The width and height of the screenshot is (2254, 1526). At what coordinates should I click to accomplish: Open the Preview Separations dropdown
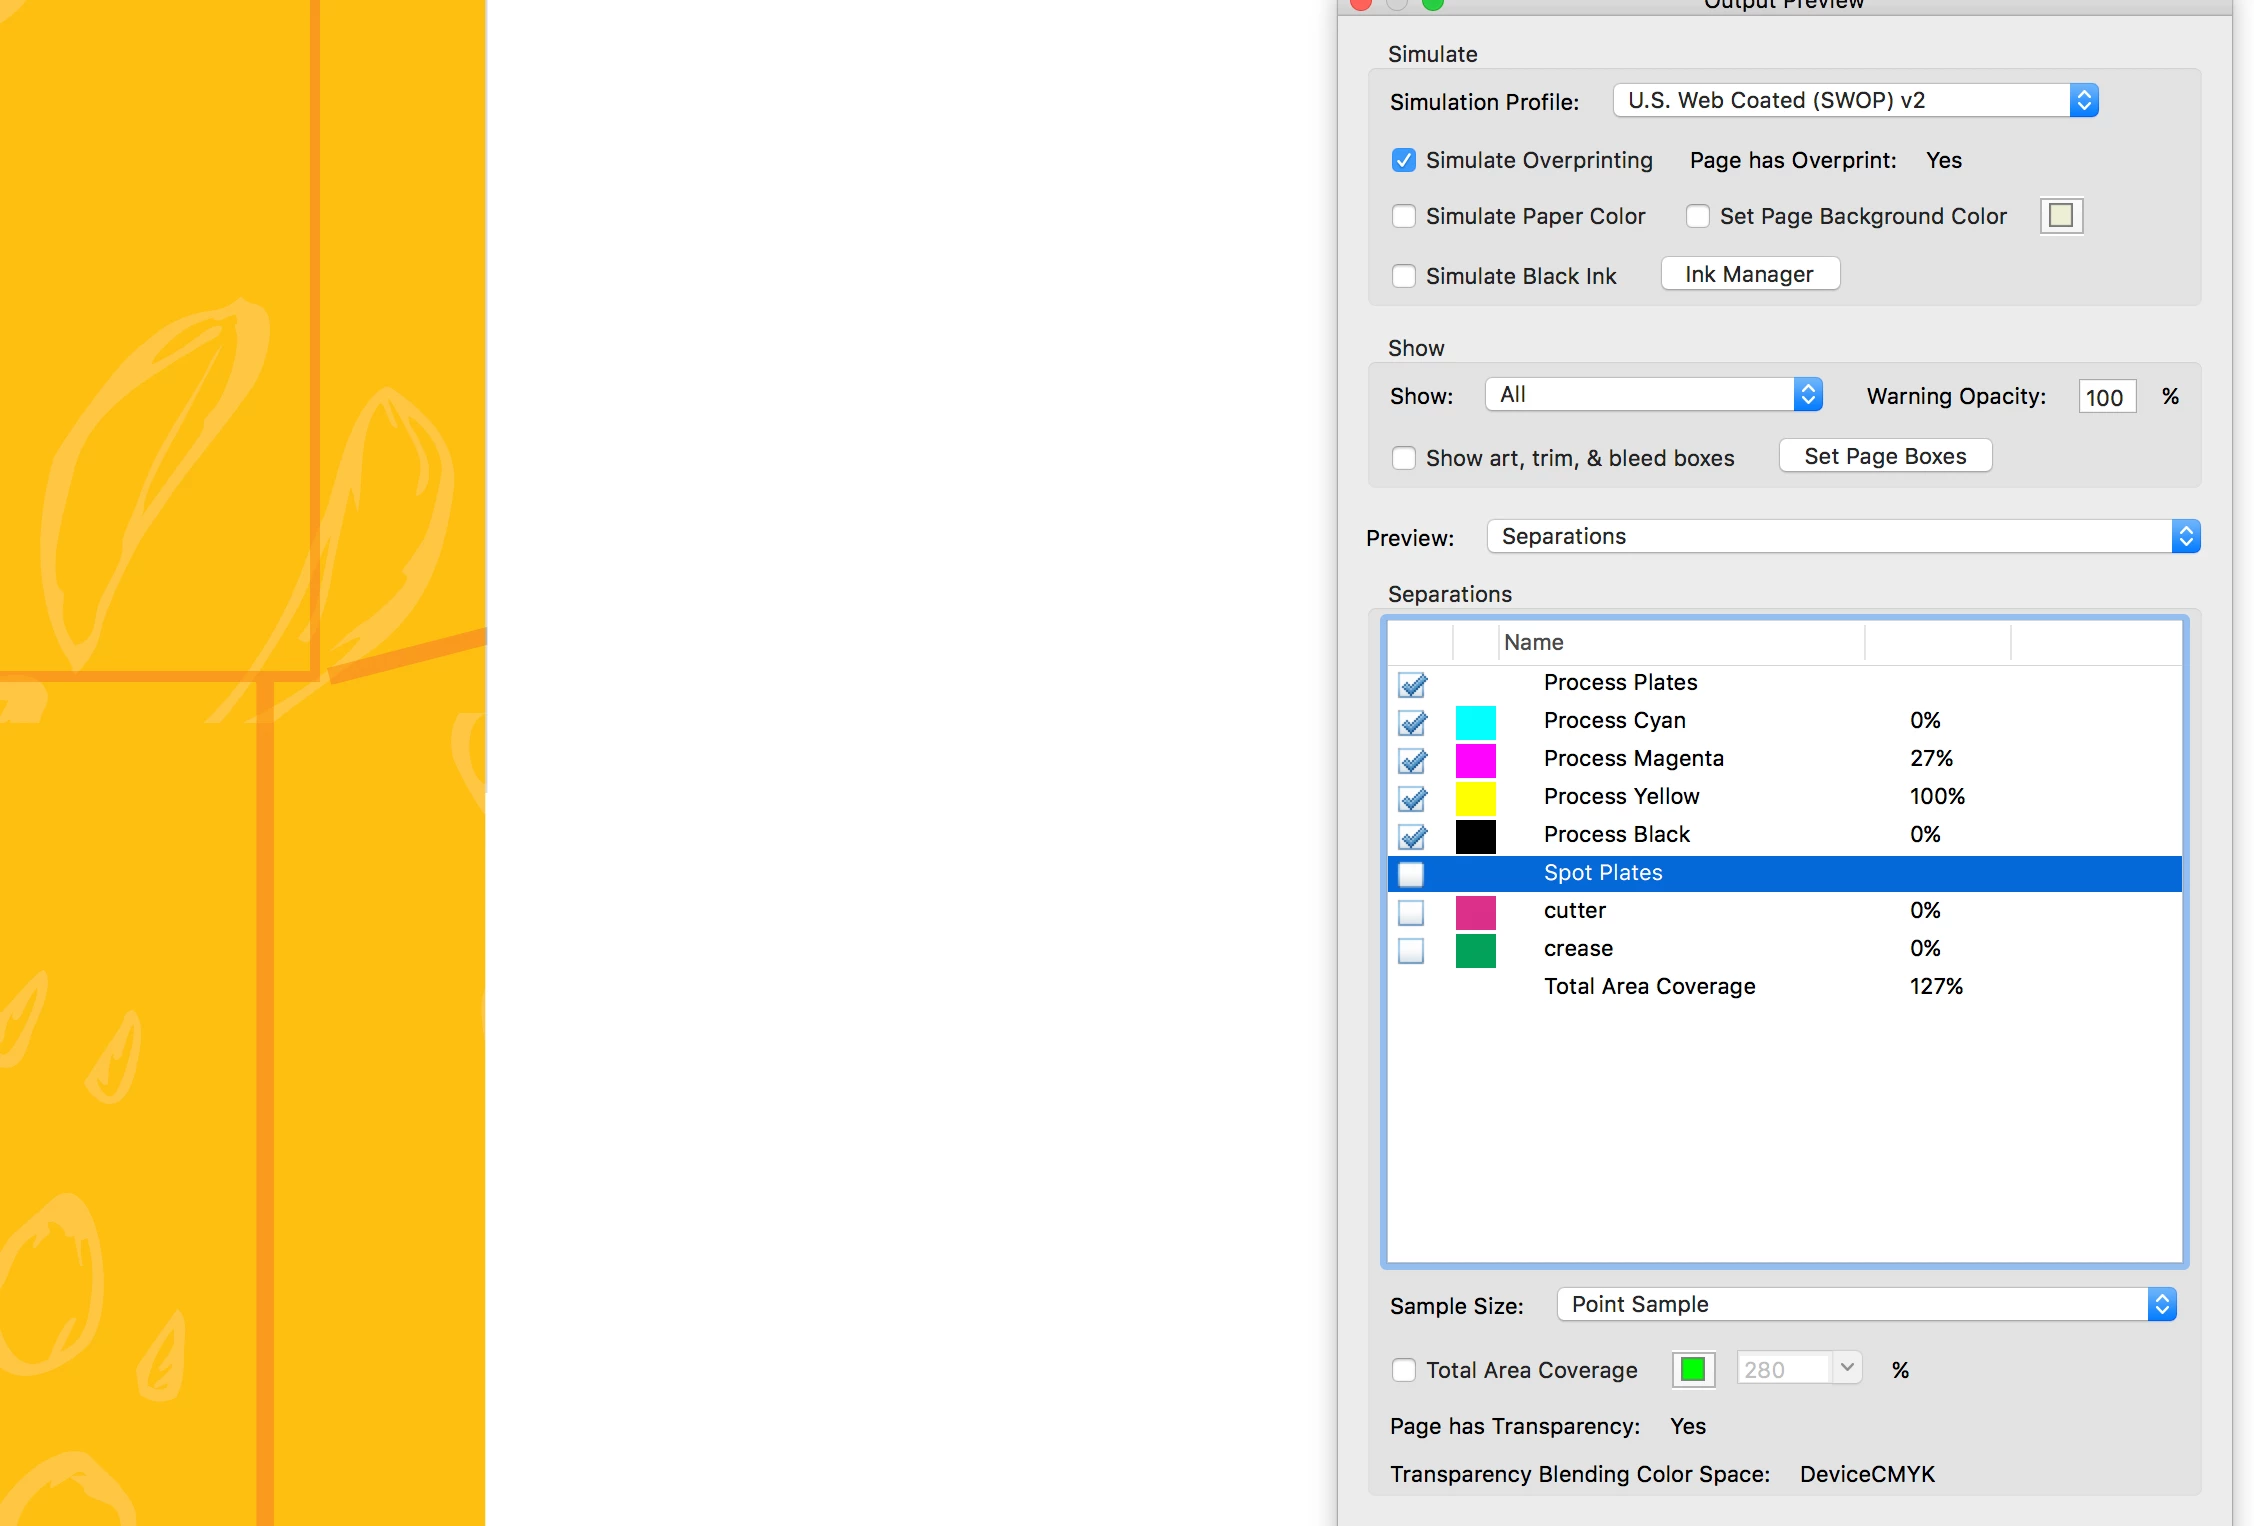pos(1842,537)
